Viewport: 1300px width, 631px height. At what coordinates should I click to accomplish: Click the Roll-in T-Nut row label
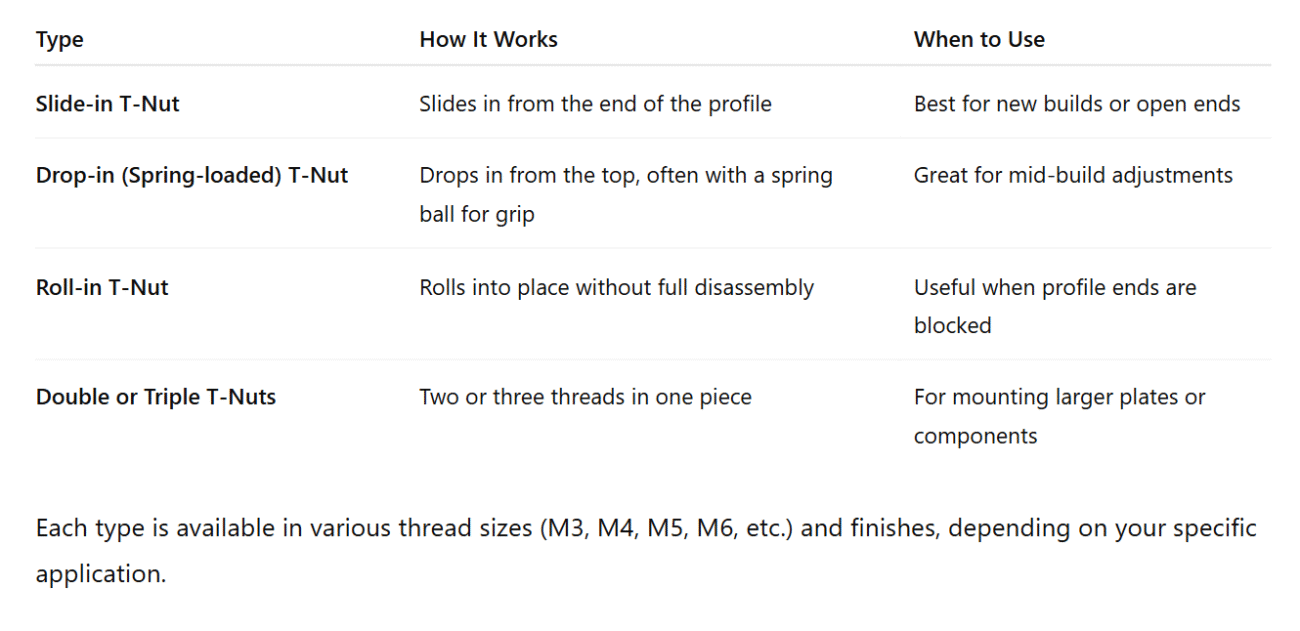tap(102, 288)
